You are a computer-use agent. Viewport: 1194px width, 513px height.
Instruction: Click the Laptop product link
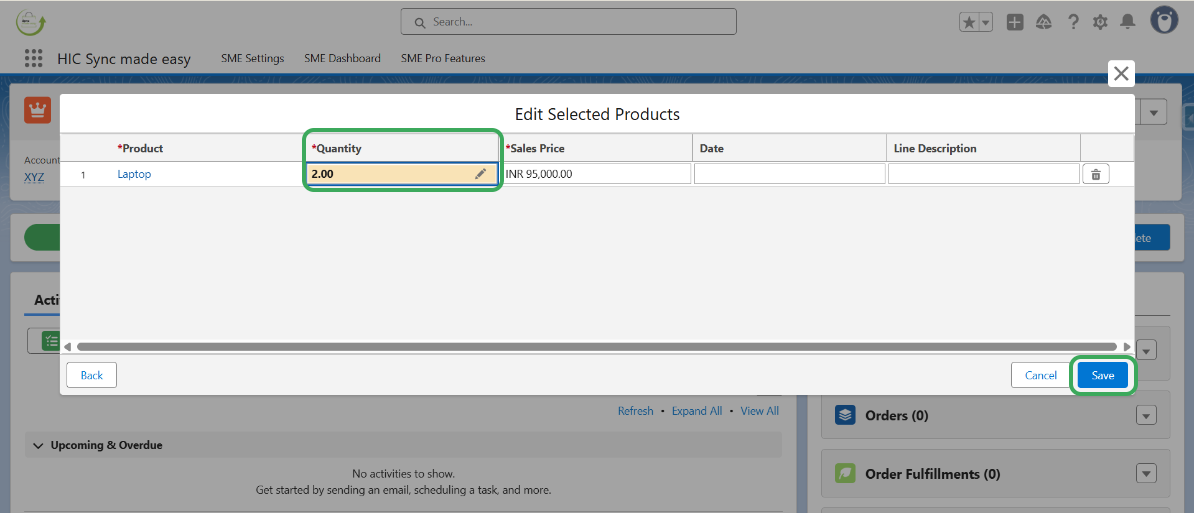point(134,174)
